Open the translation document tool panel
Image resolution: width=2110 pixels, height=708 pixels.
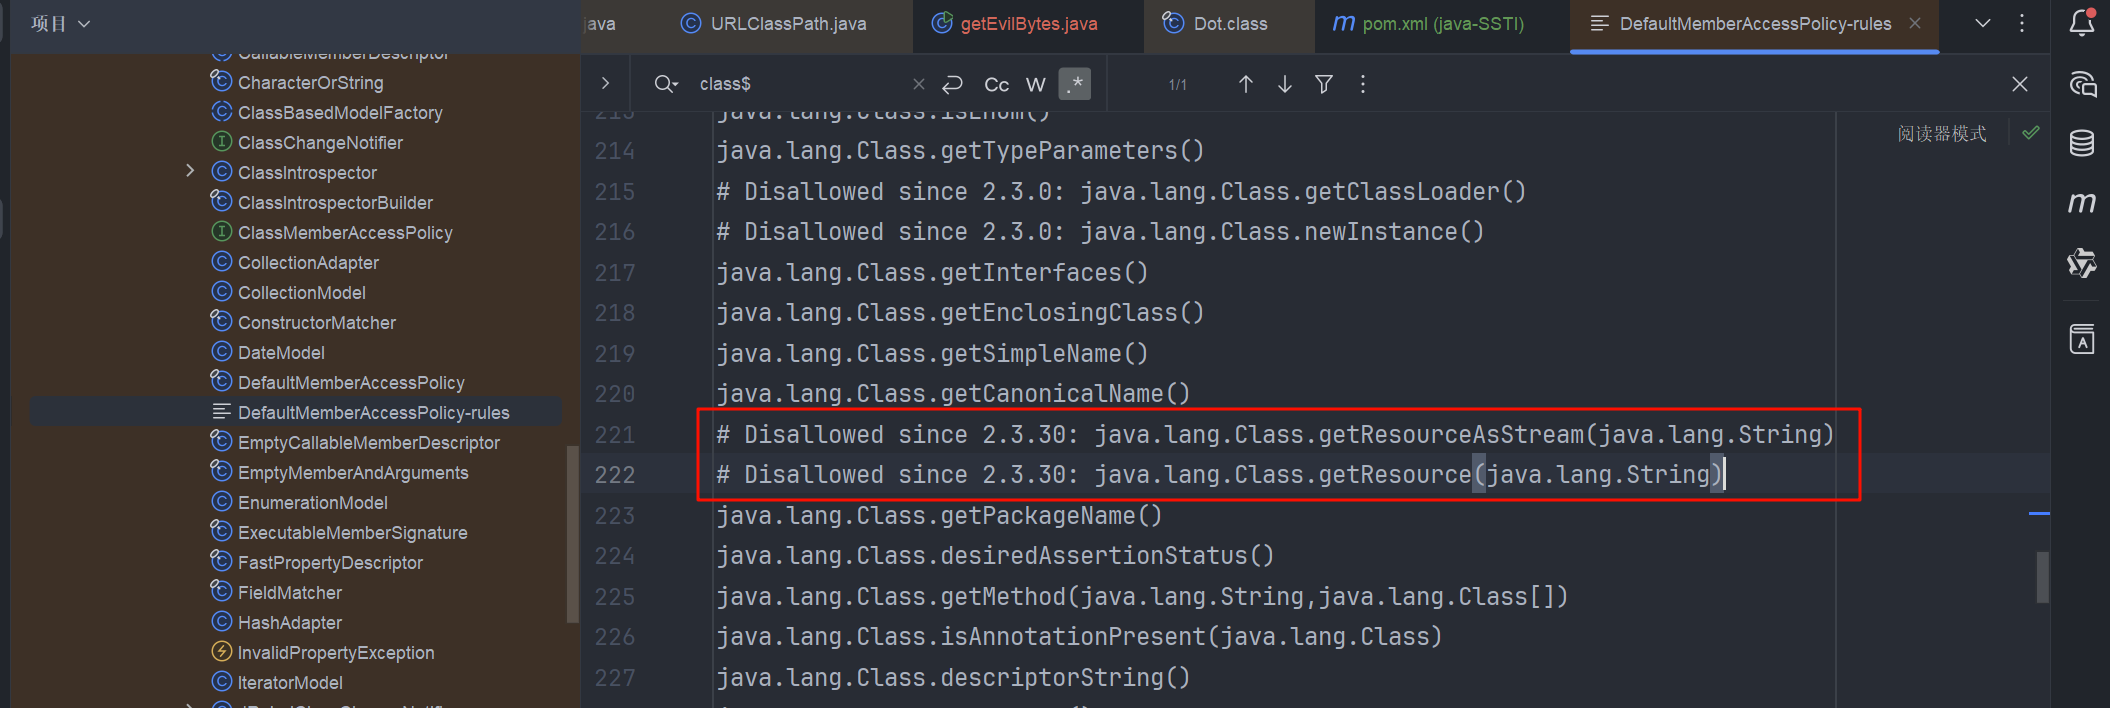tap(2082, 339)
